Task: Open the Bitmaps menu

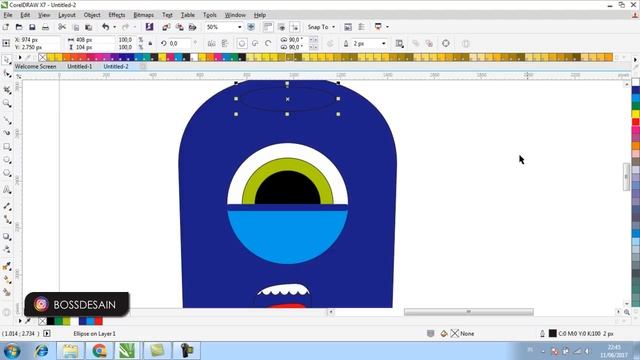Action: (144, 15)
